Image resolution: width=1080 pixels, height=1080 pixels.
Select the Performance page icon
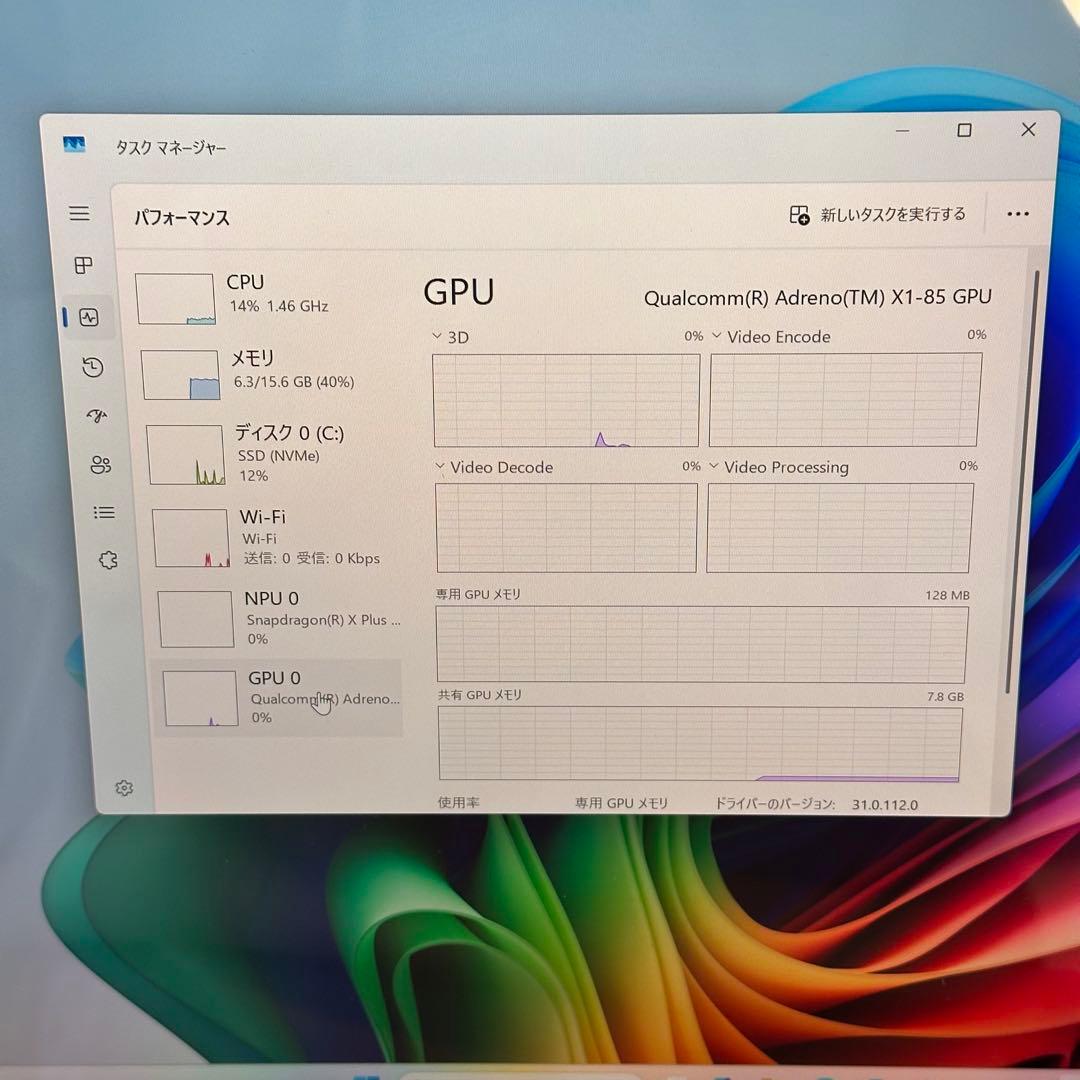[x=89, y=318]
